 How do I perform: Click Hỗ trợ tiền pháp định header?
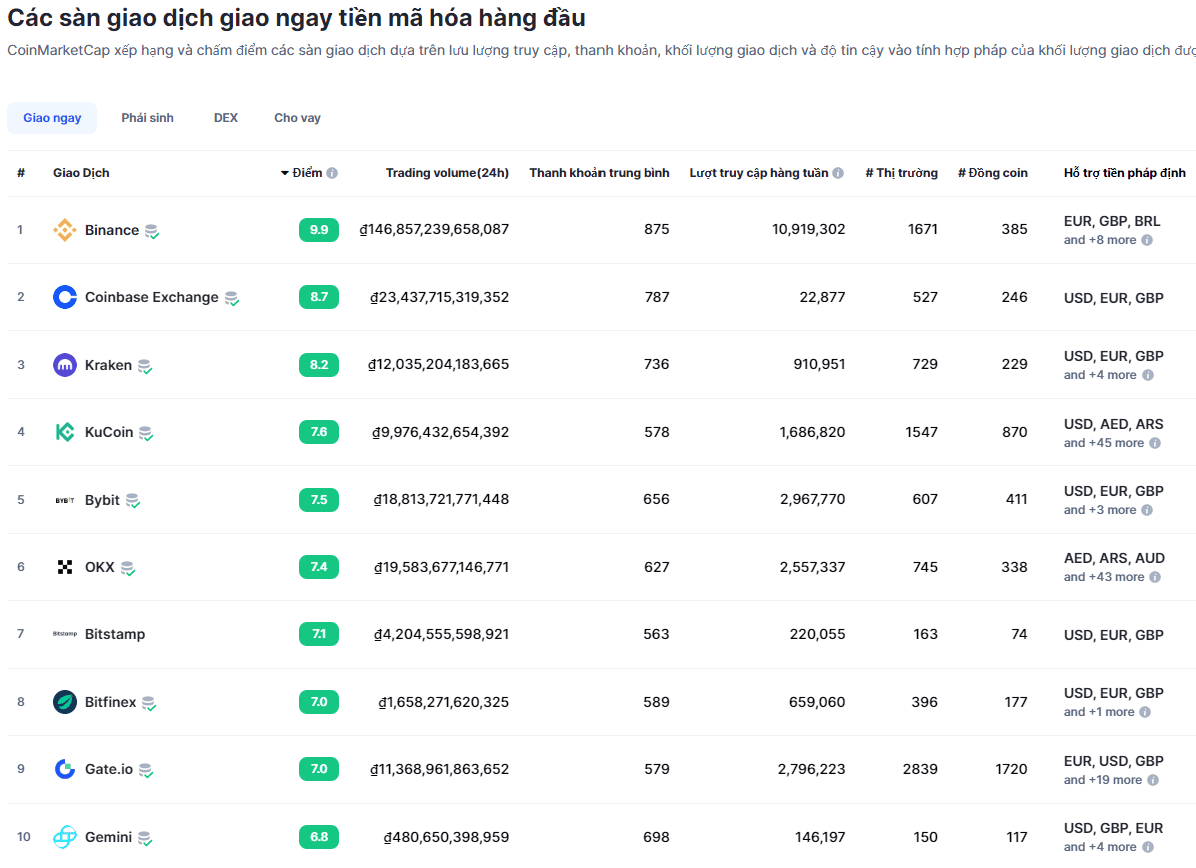coord(1124,173)
